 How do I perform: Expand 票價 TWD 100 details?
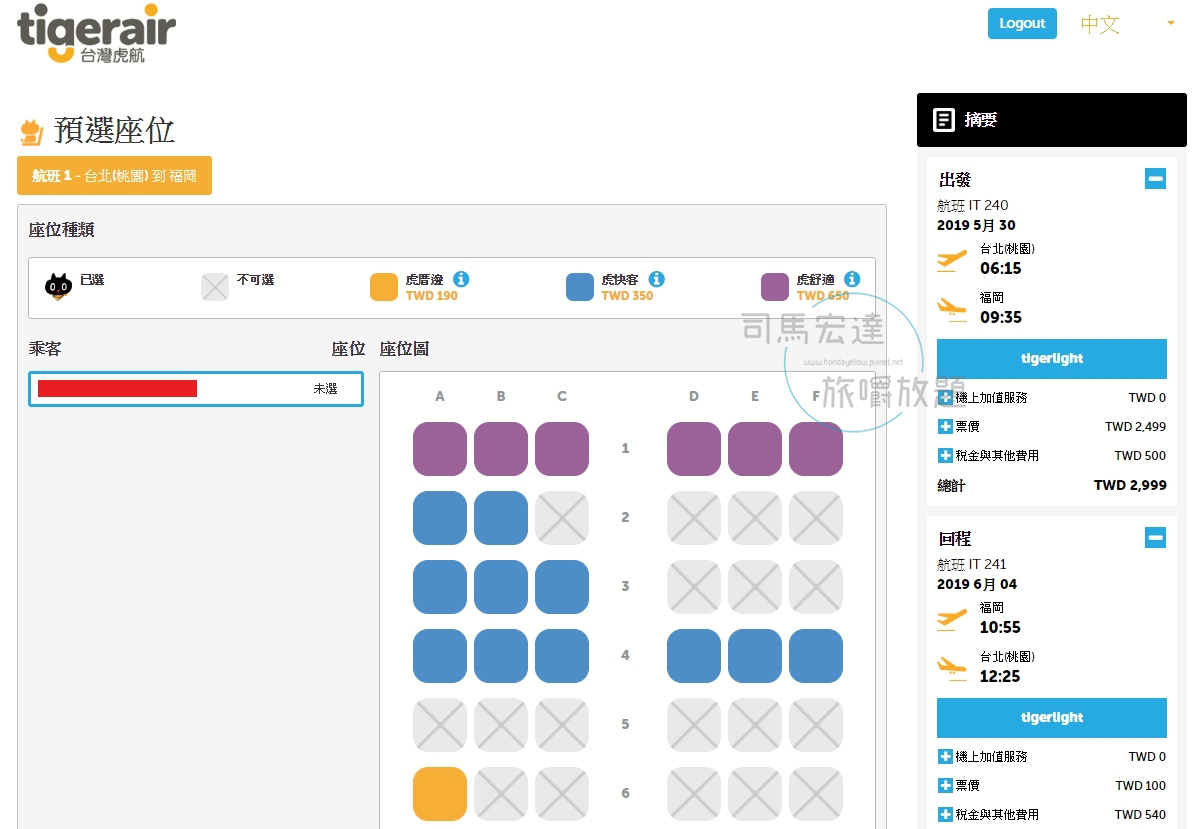[x=946, y=785]
